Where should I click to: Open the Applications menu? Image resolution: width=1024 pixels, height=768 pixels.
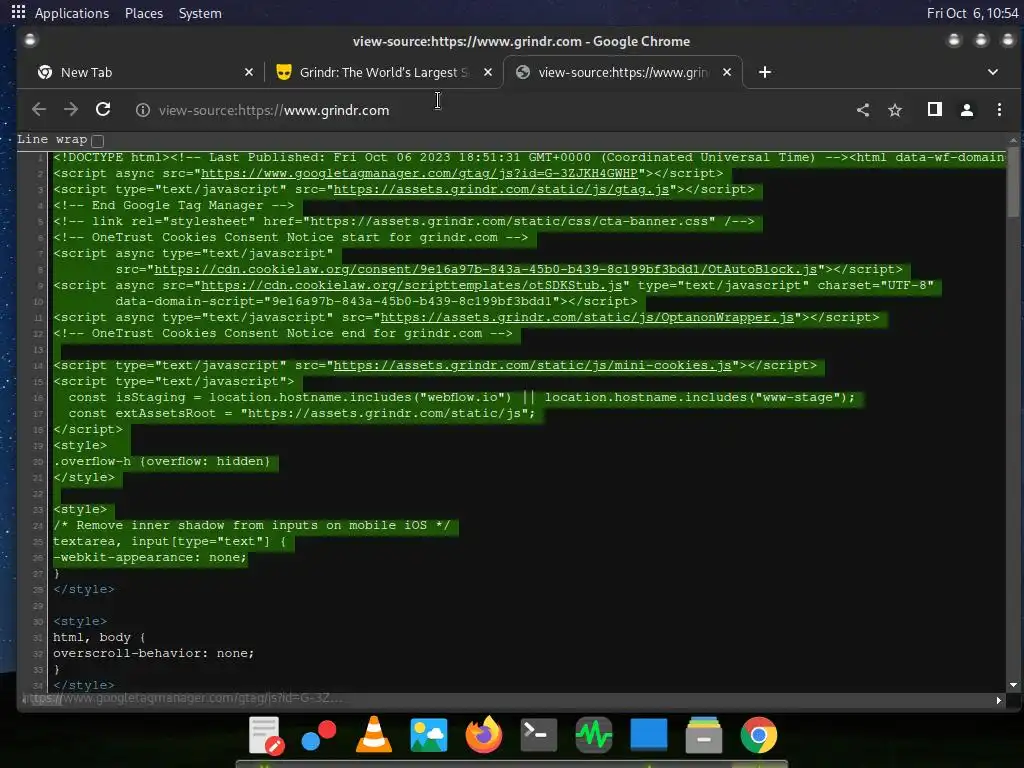[72, 13]
